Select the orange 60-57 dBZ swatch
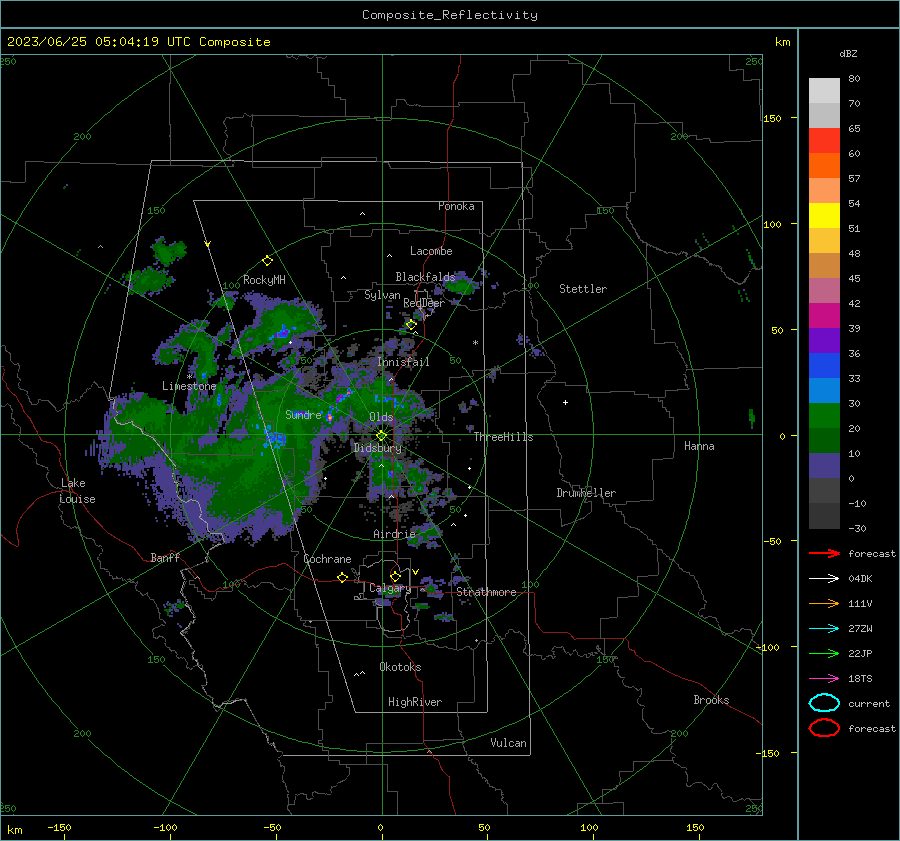The width and height of the screenshot is (900, 841). pos(824,165)
